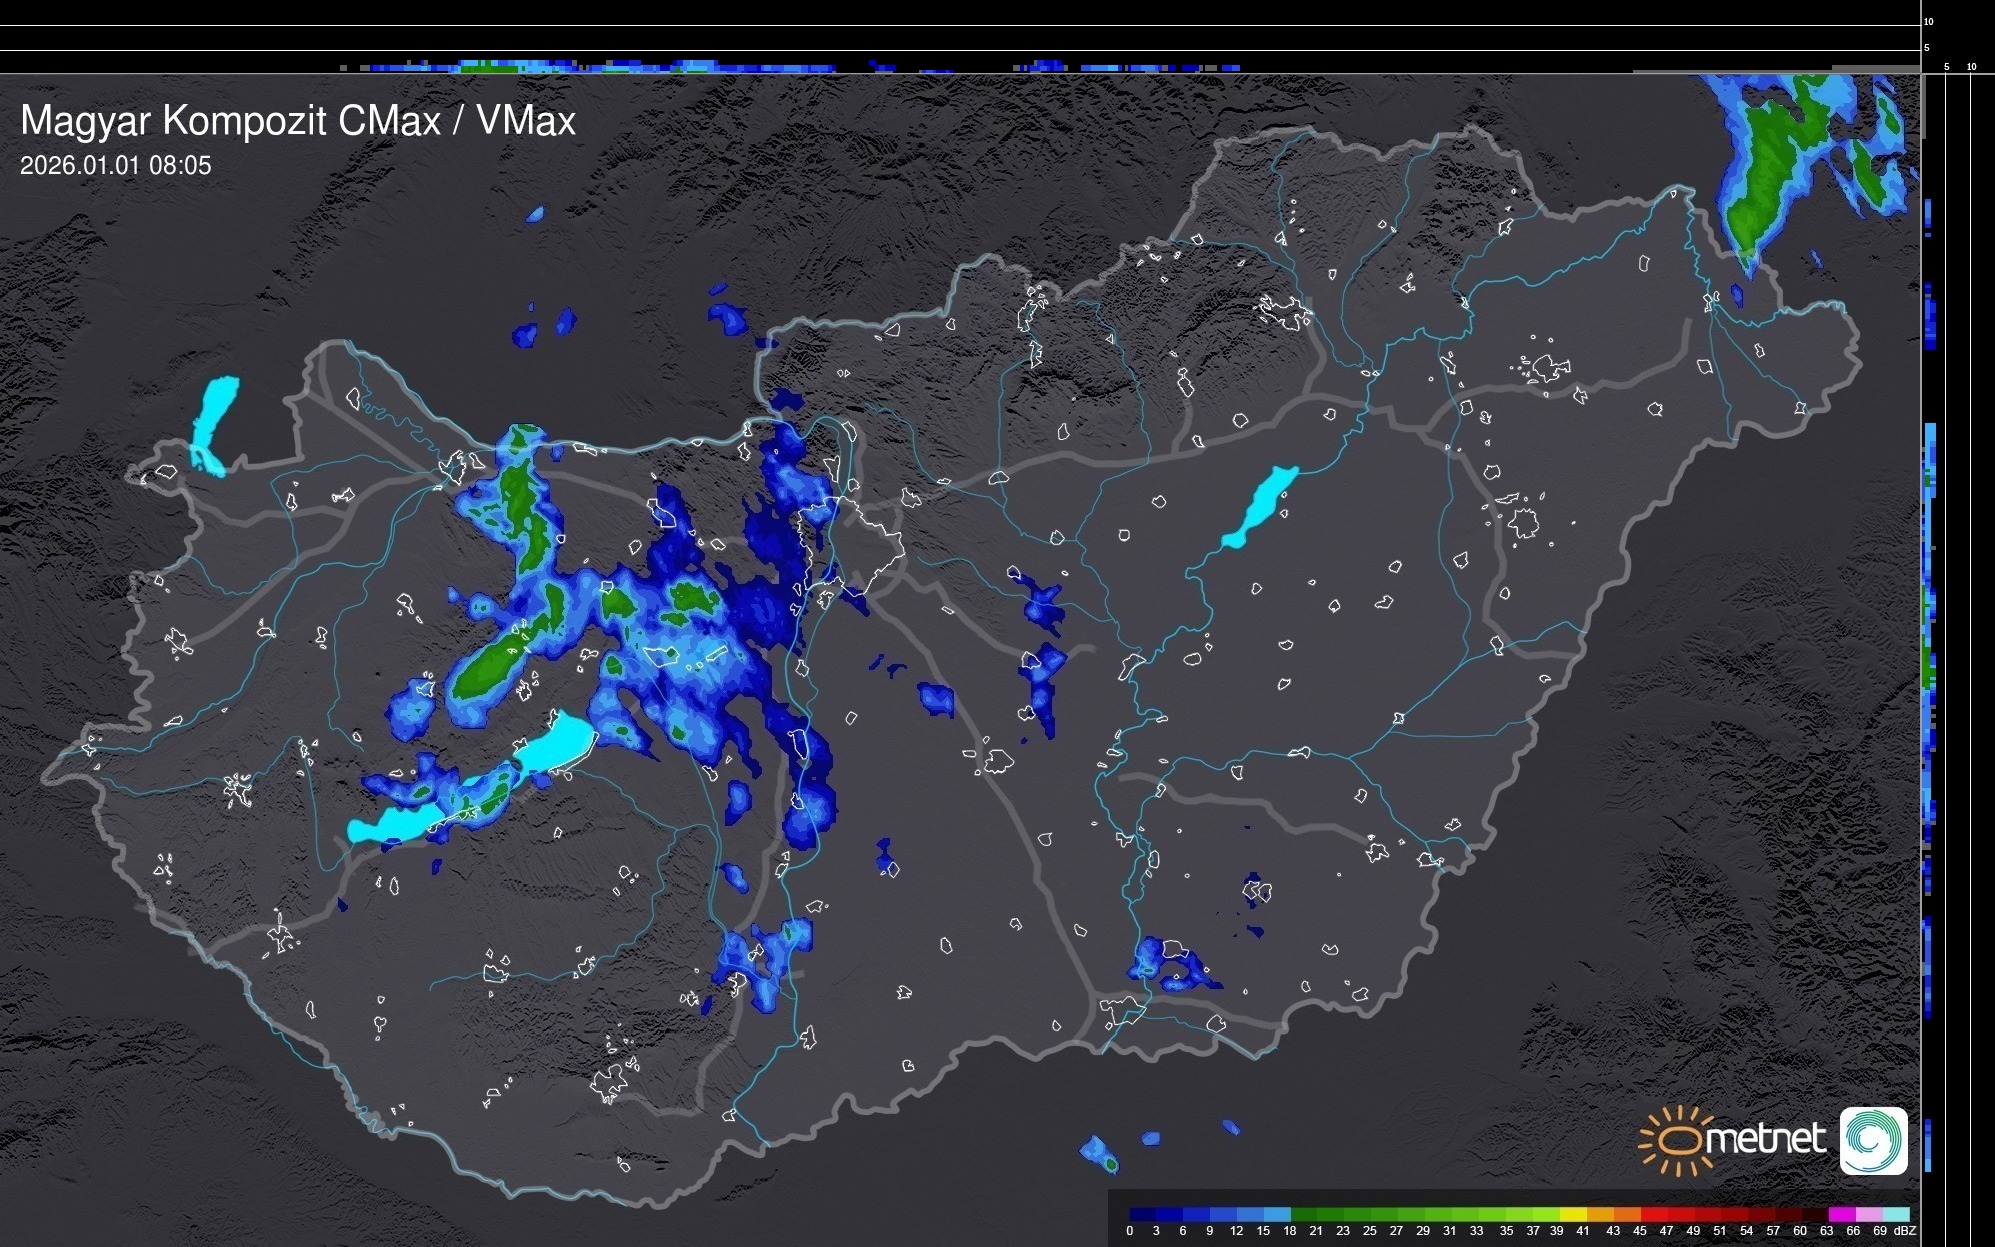Click the metnet text wordmark
Viewport: 1995px width, 1247px height.
pos(1765,1140)
